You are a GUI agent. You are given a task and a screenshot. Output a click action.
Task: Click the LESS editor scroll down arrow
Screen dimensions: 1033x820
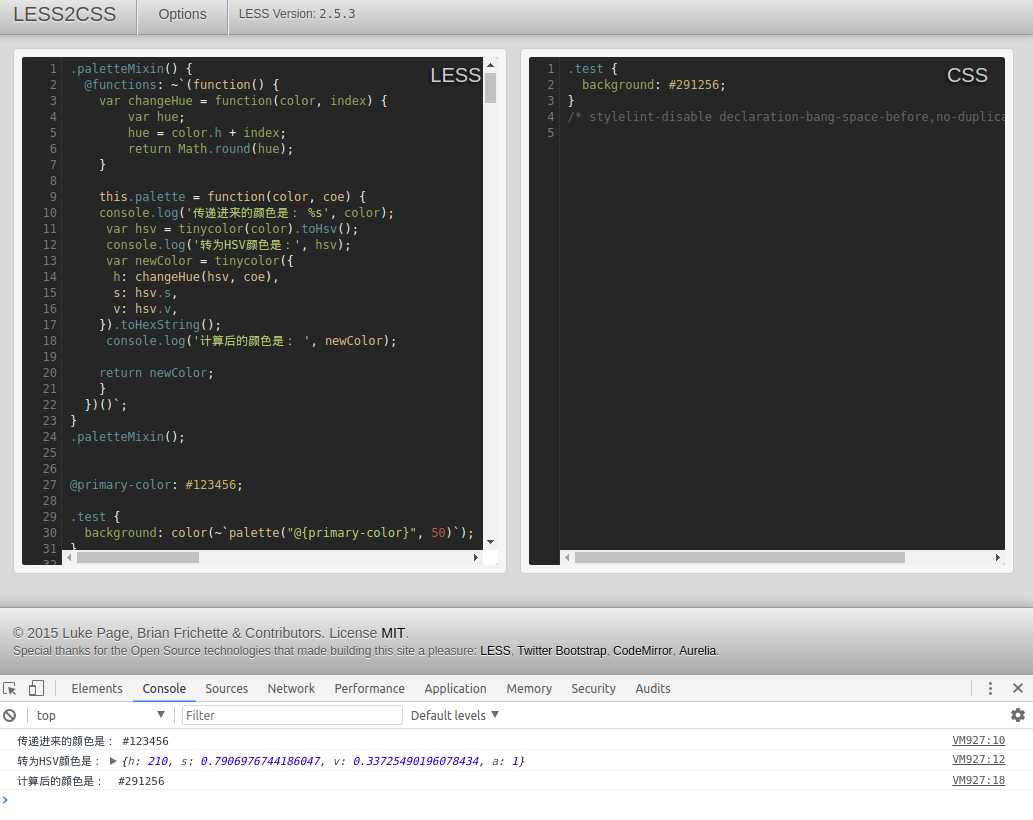pyautogui.click(x=490, y=541)
